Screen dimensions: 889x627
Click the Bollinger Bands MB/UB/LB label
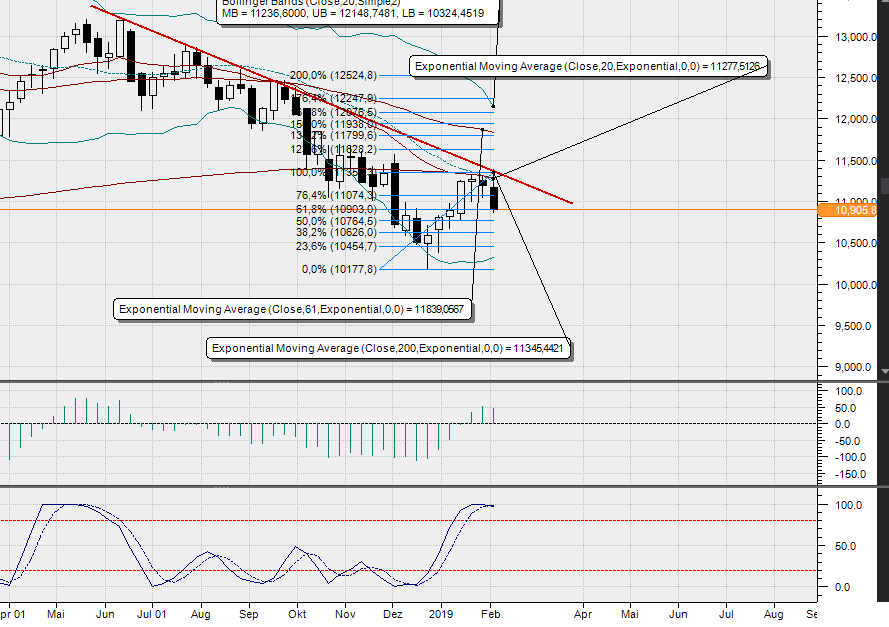point(357,11)
